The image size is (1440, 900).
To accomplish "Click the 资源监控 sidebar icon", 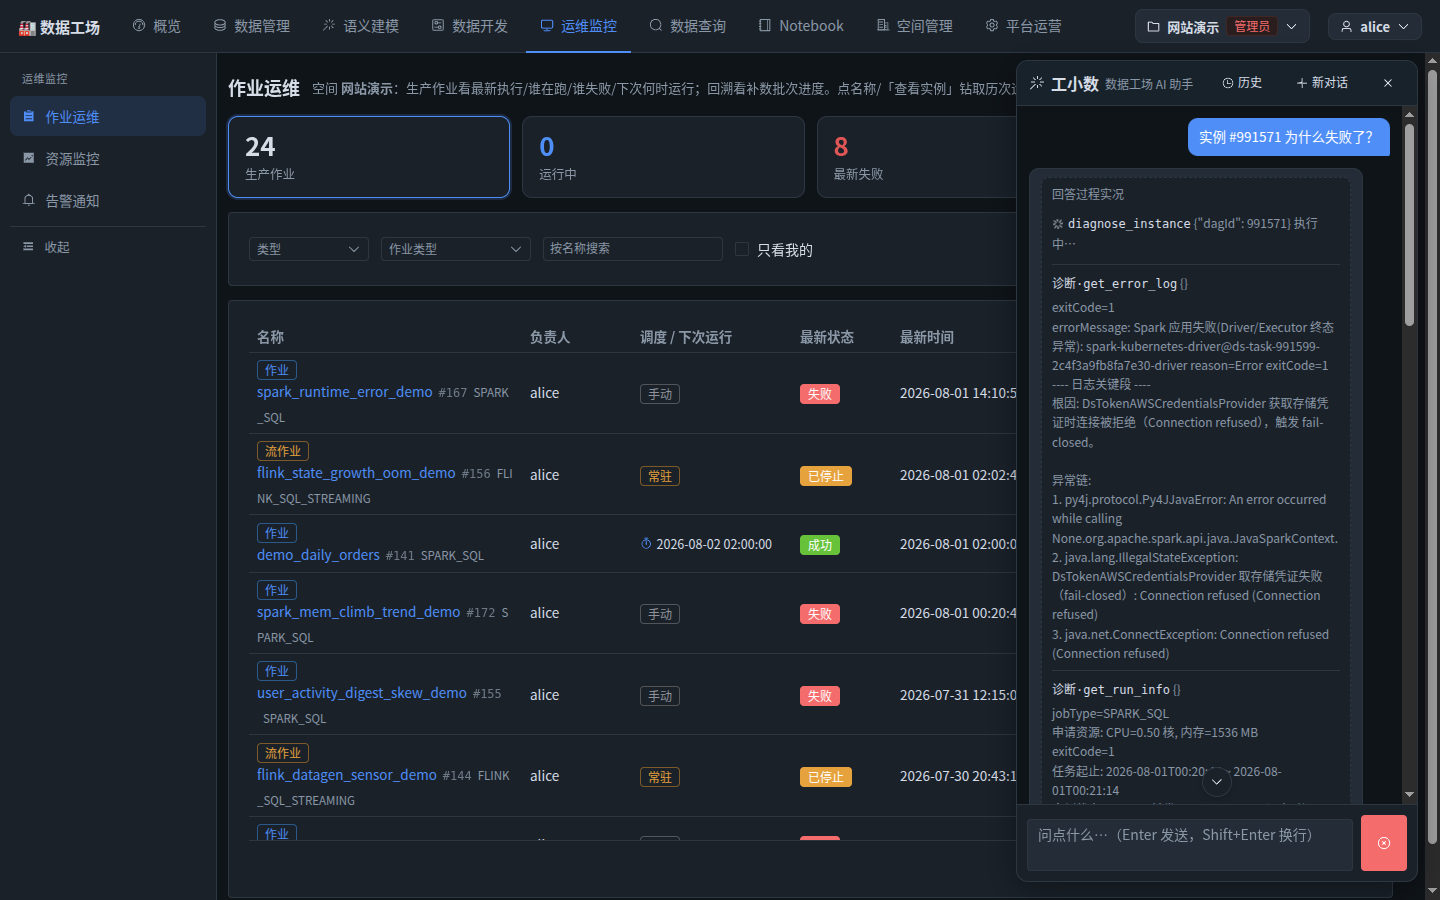I will coord(29,159).
